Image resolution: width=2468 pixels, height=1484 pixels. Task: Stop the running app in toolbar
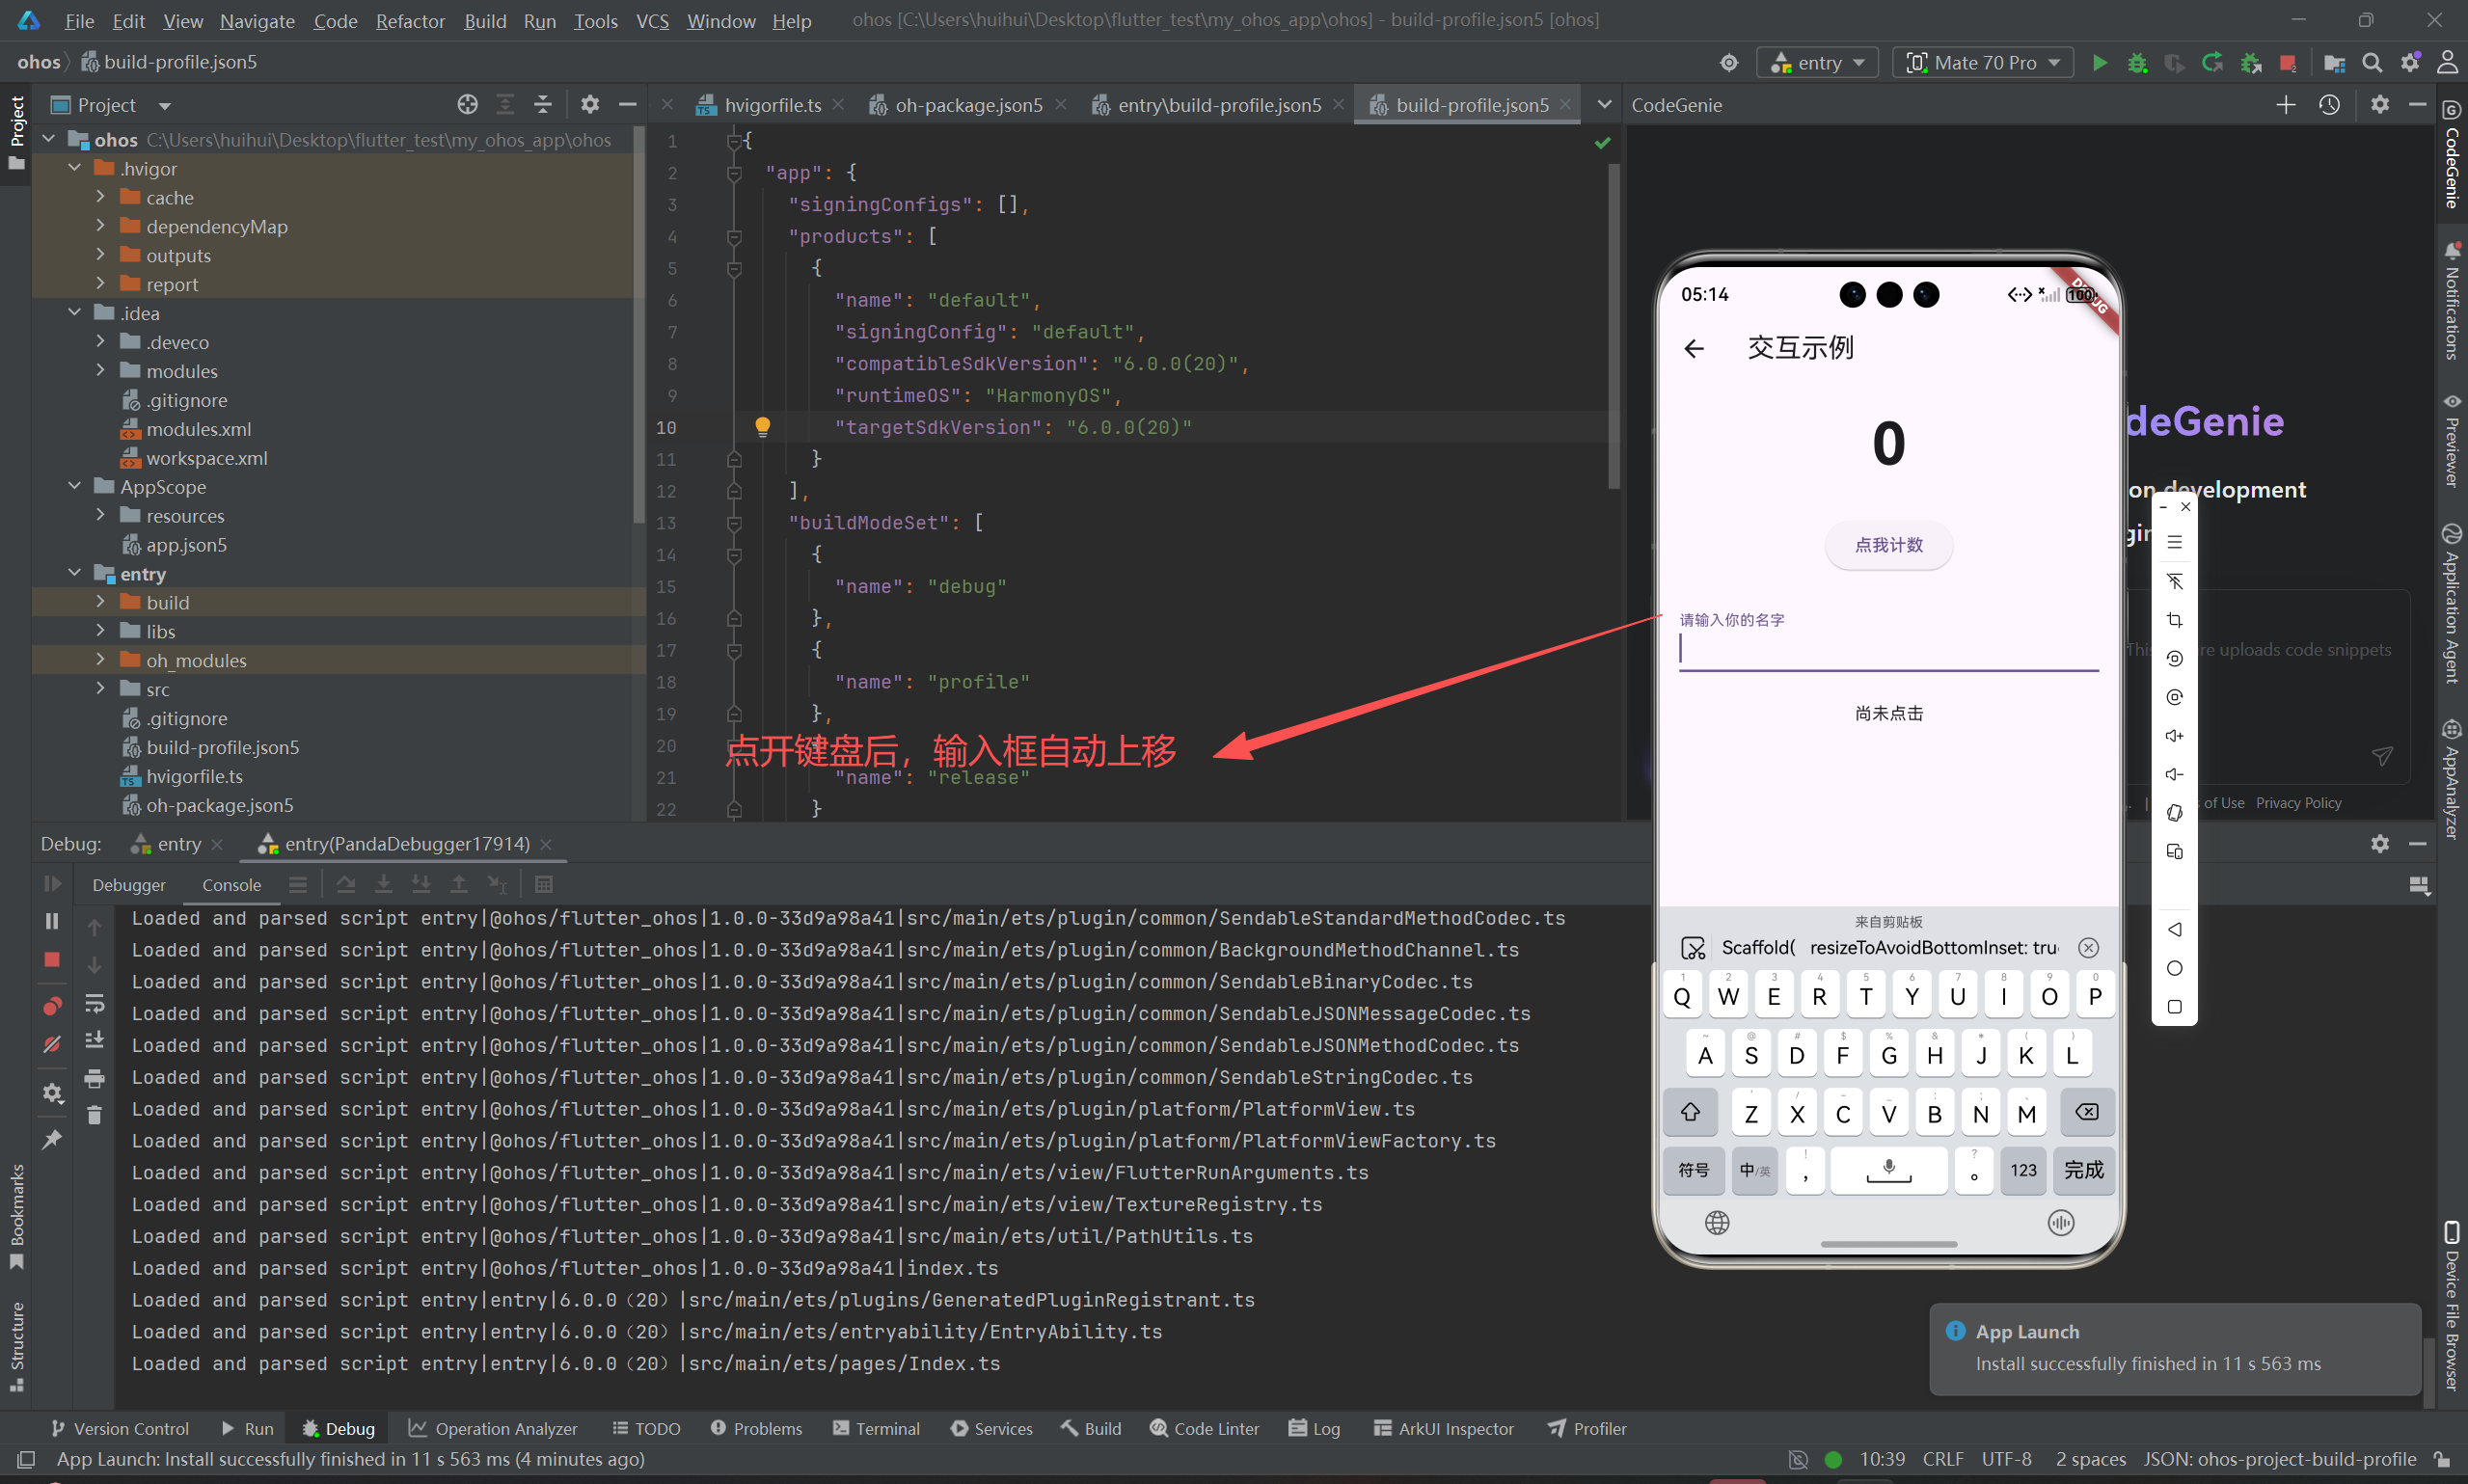click(2287, 62)
